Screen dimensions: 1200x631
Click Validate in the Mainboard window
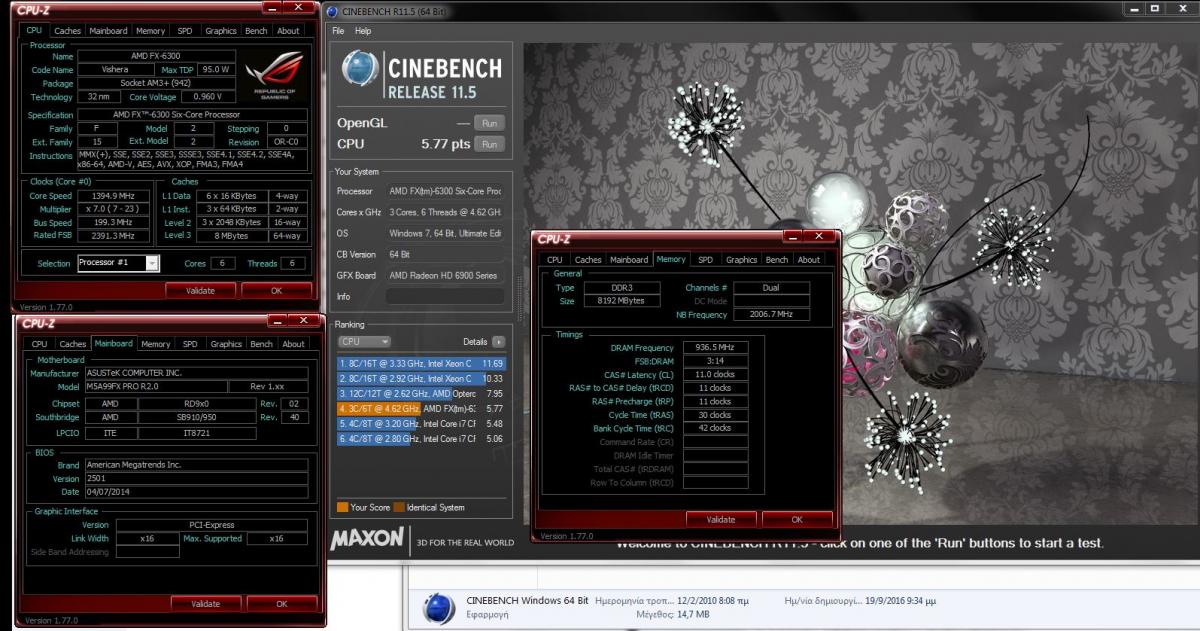[x=206, y=604]
